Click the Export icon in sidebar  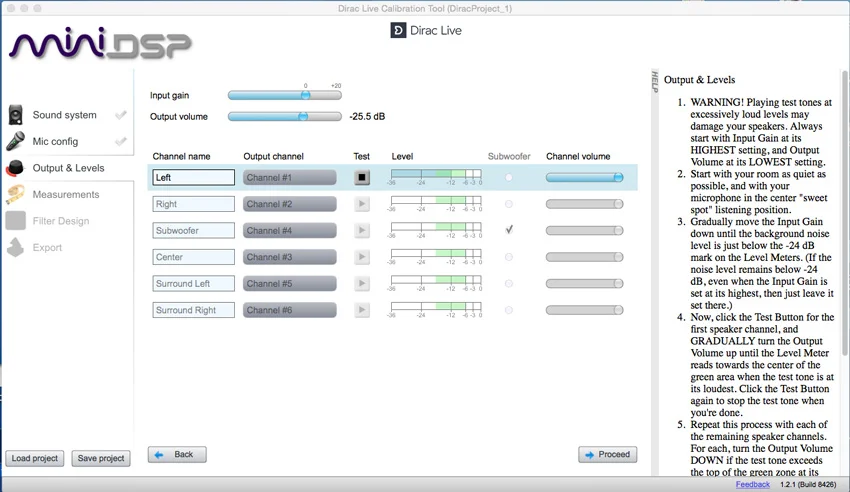coord(15,247)
